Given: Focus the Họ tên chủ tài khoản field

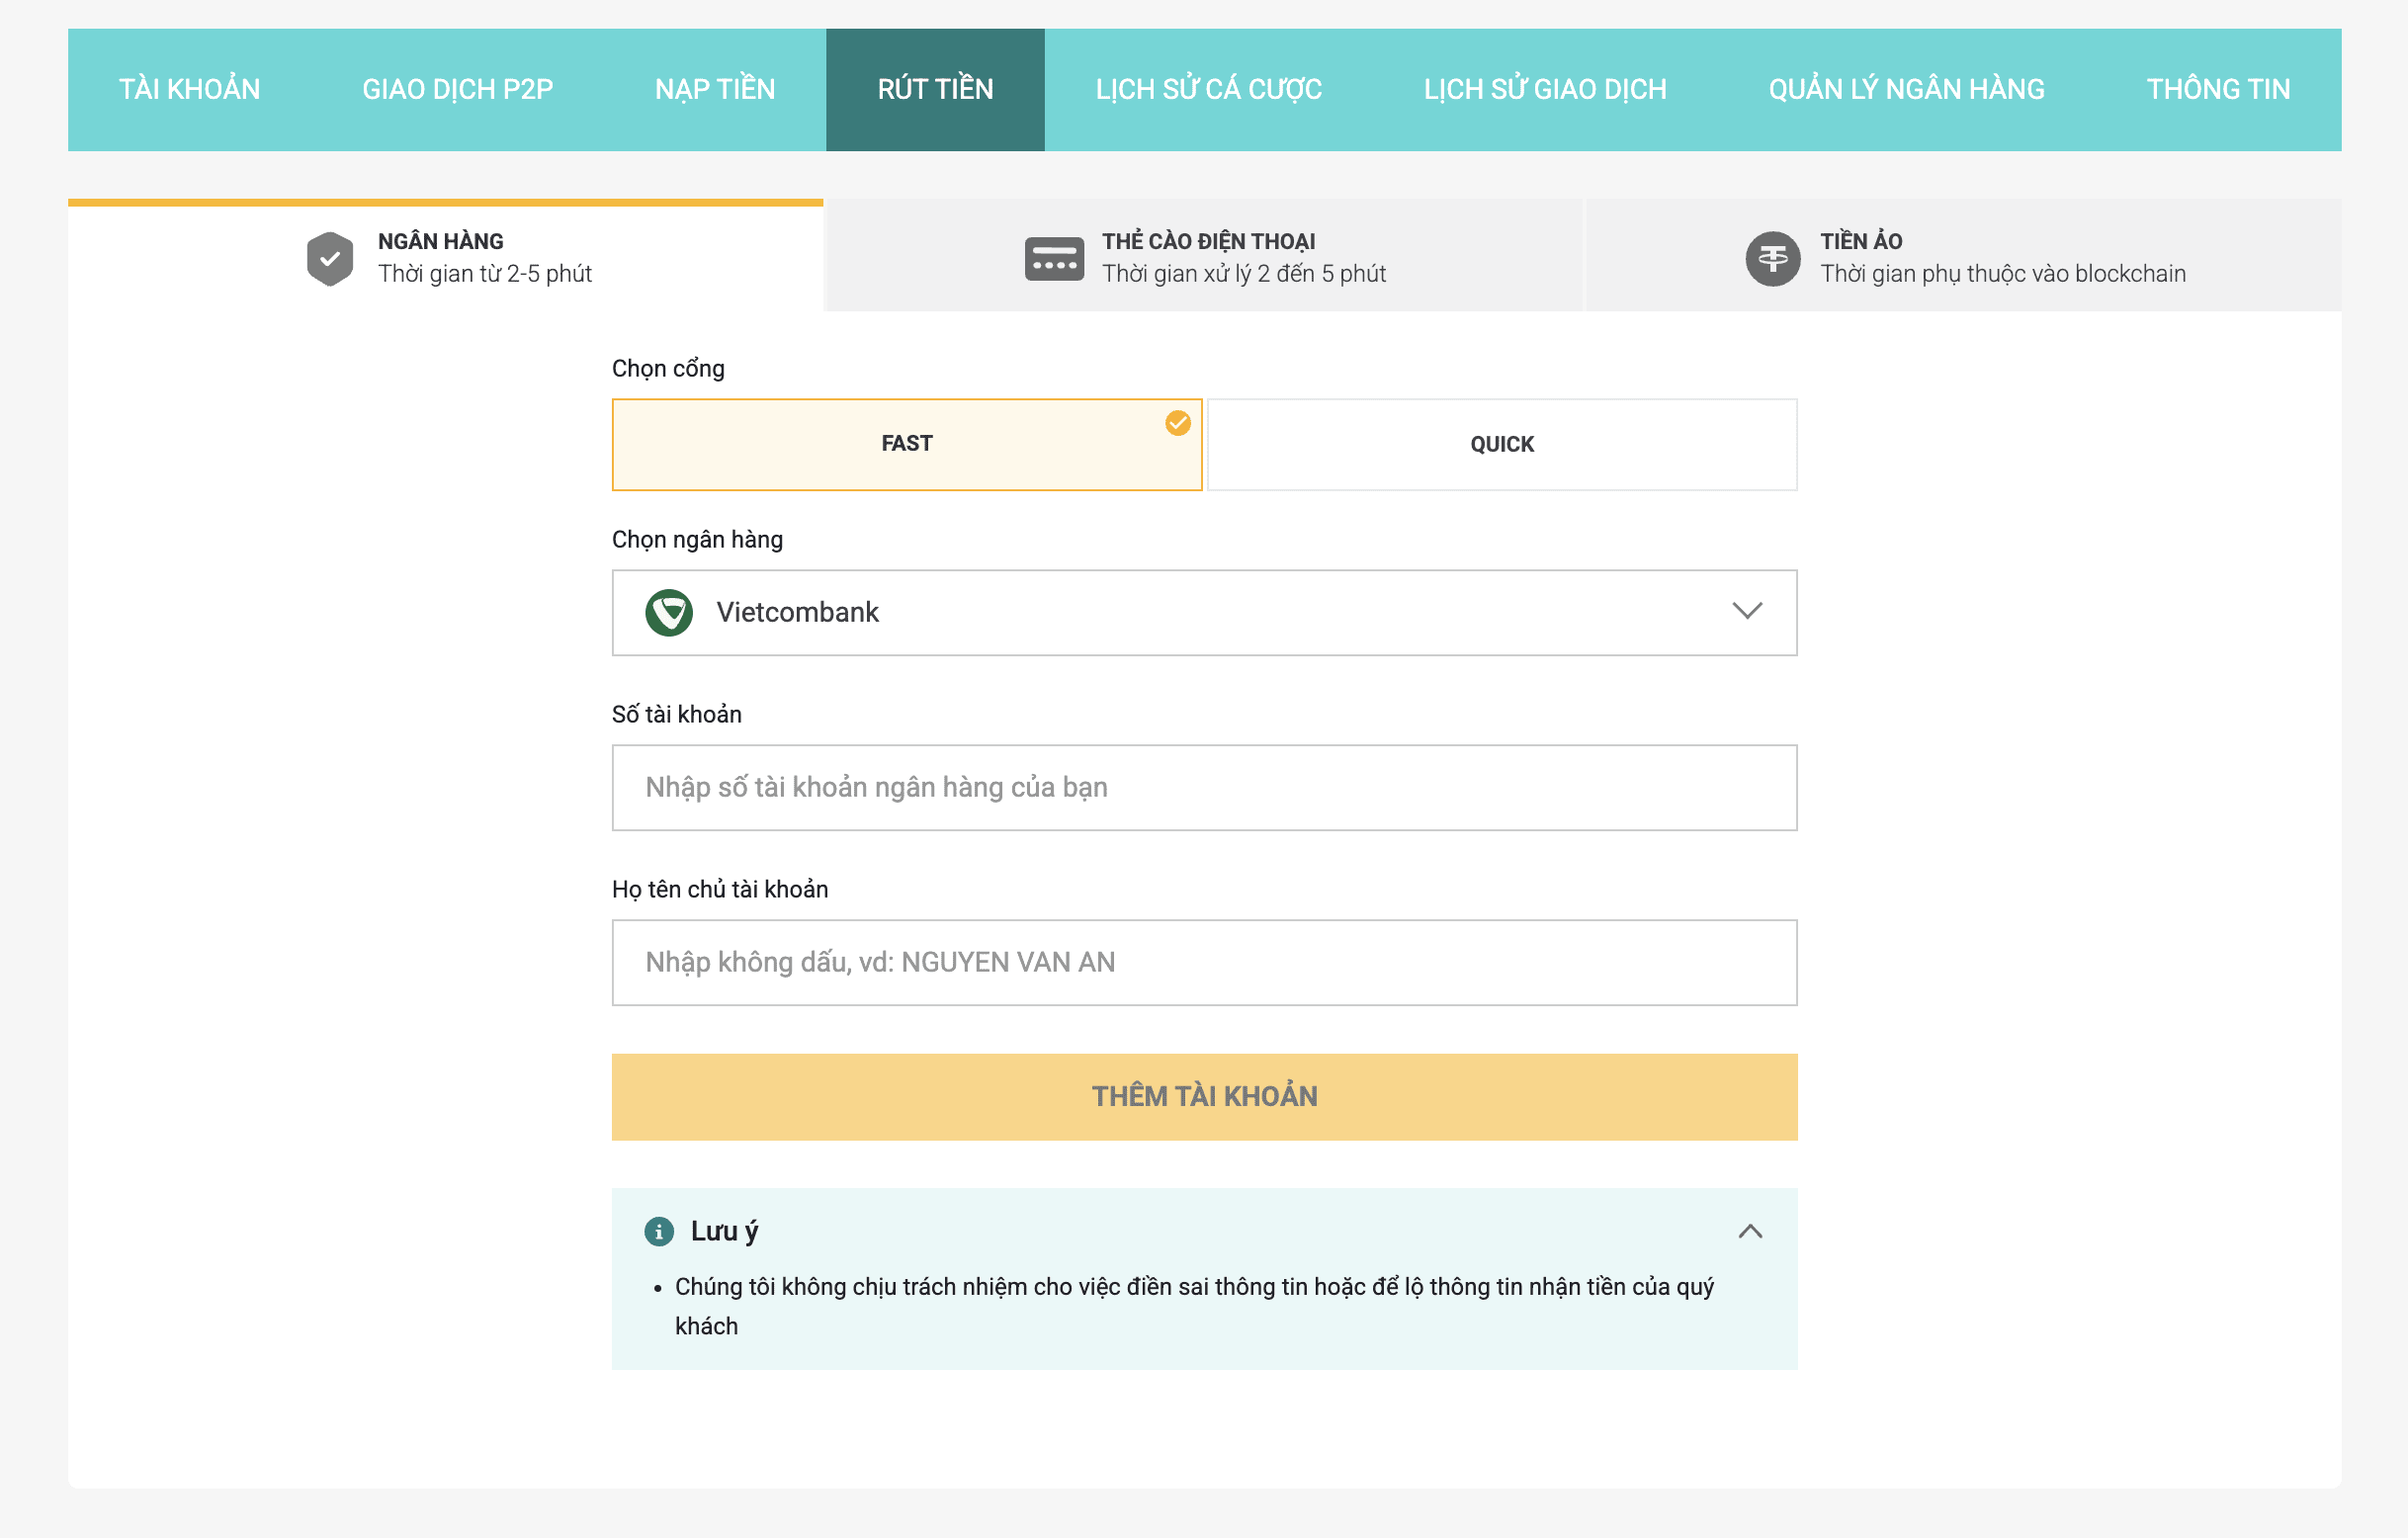Looking at the screenshot, I should tap(1204, 962).
